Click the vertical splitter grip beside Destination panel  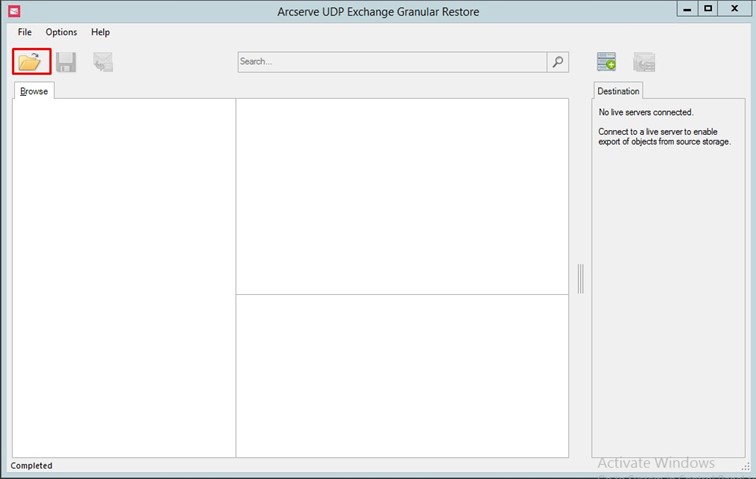pos(580,279)
